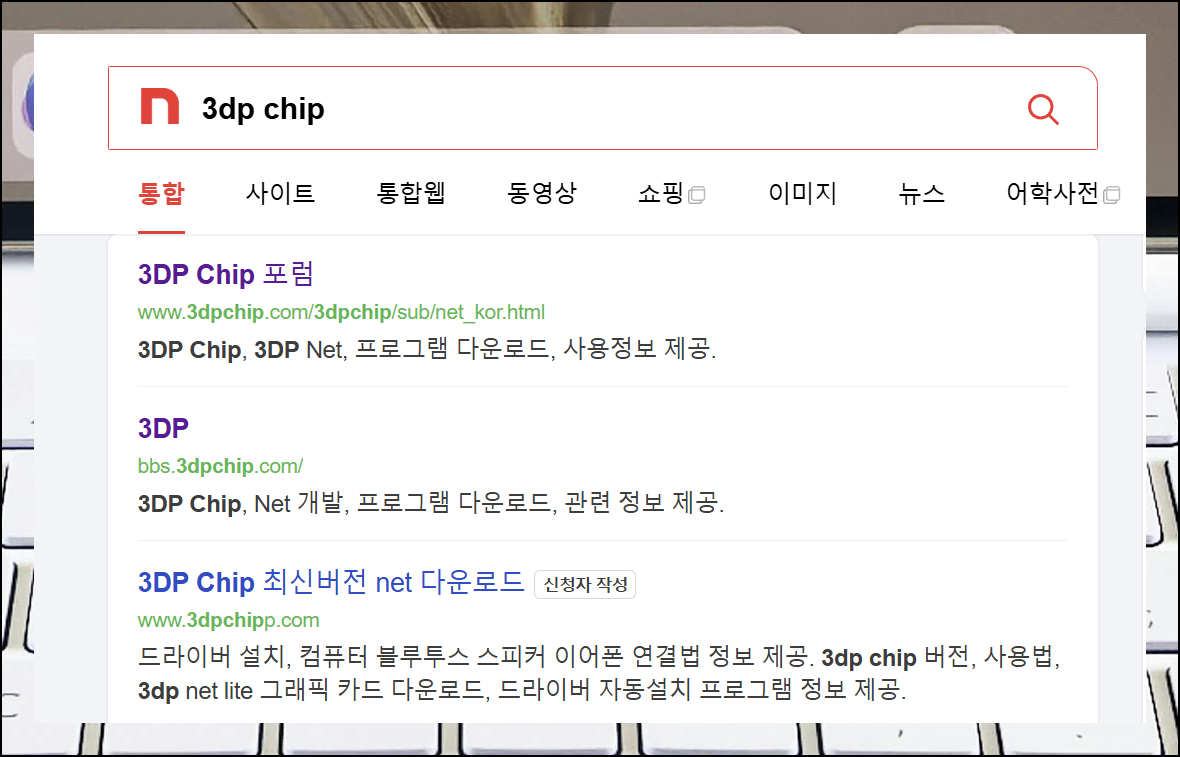Screen dimensions: 1180x757
Task: Open the 쇼핑 tab
Action: [x=661, y=194]
